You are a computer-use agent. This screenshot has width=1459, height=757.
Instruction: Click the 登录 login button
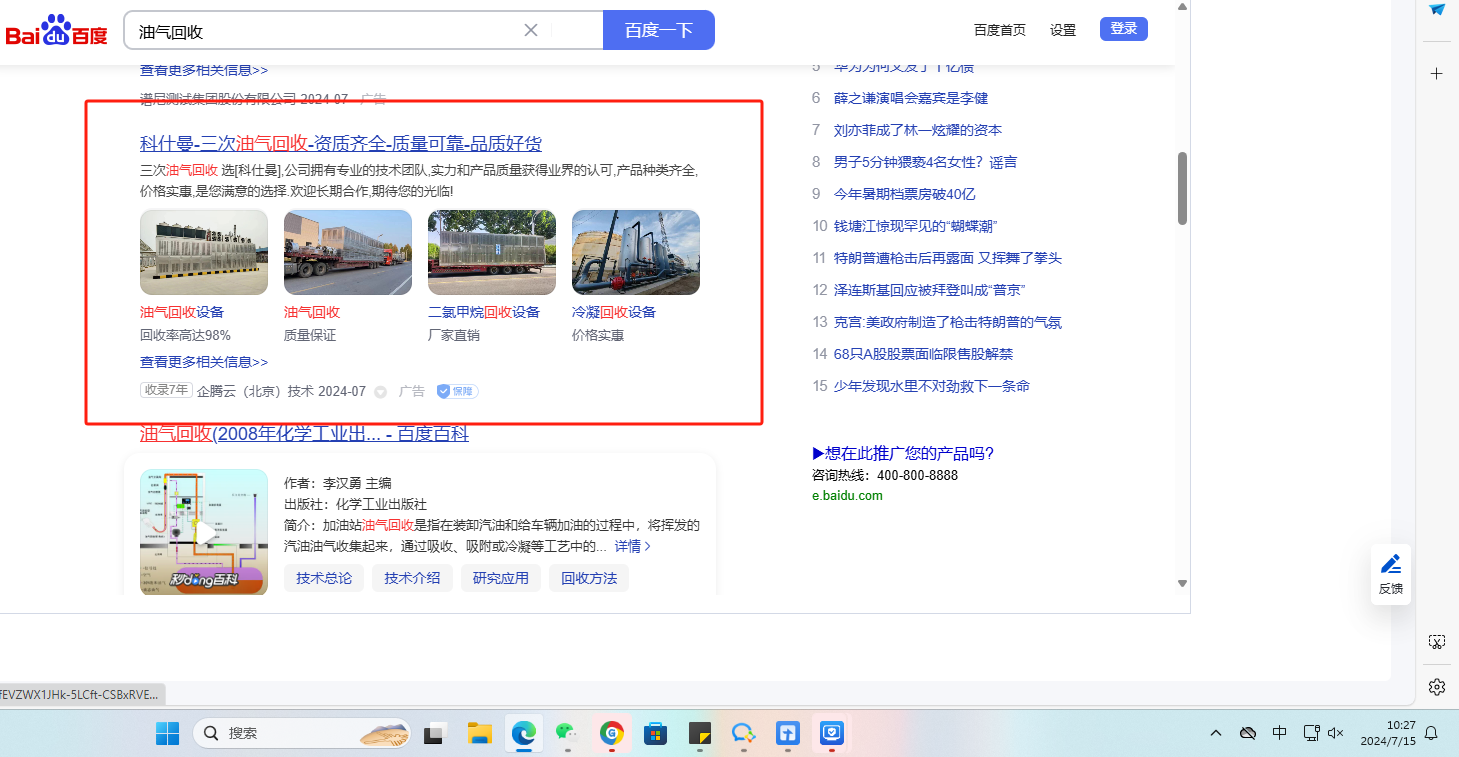point(1123,29)
